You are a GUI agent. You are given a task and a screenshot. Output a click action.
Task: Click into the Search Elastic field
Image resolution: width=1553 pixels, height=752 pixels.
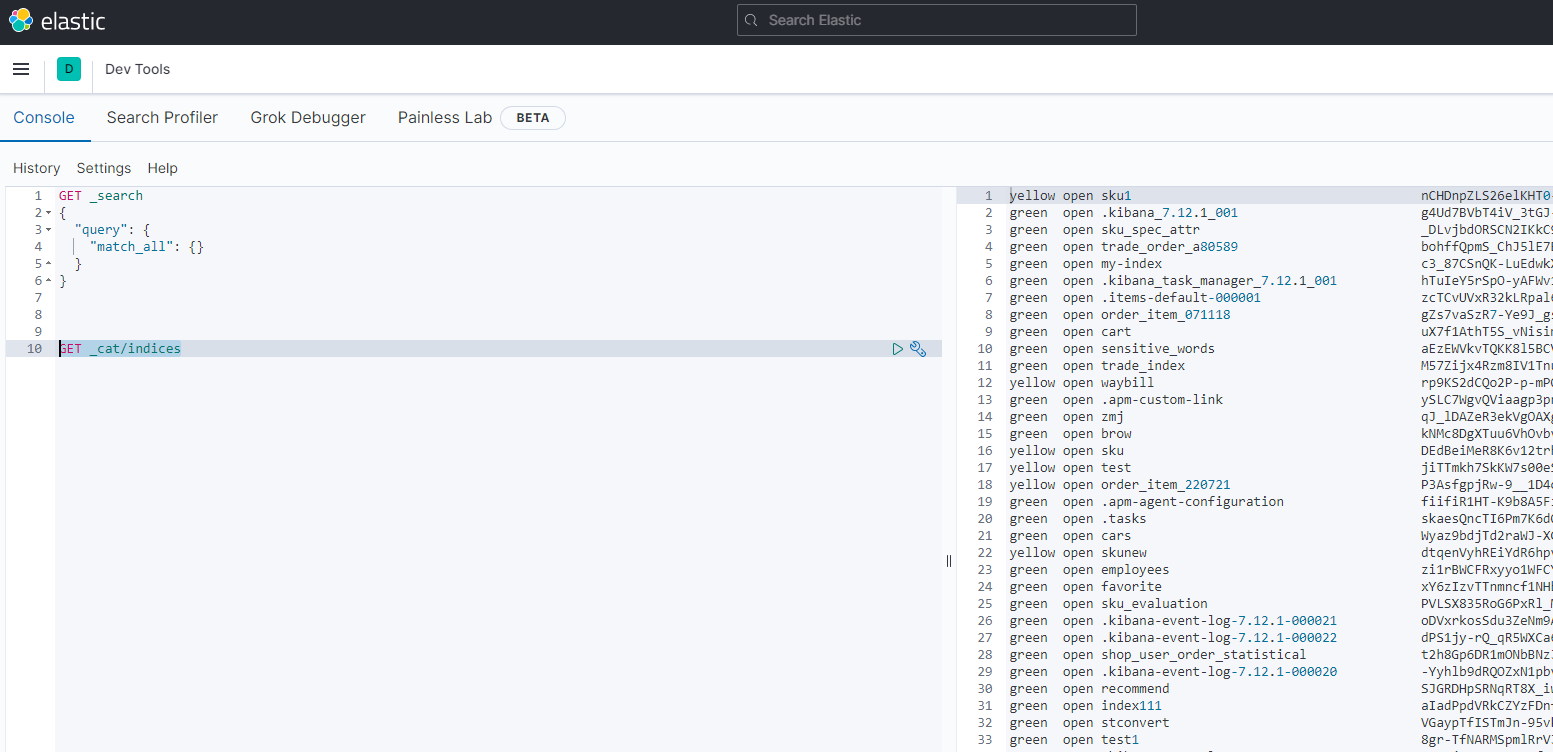click(x=937, y=20)
